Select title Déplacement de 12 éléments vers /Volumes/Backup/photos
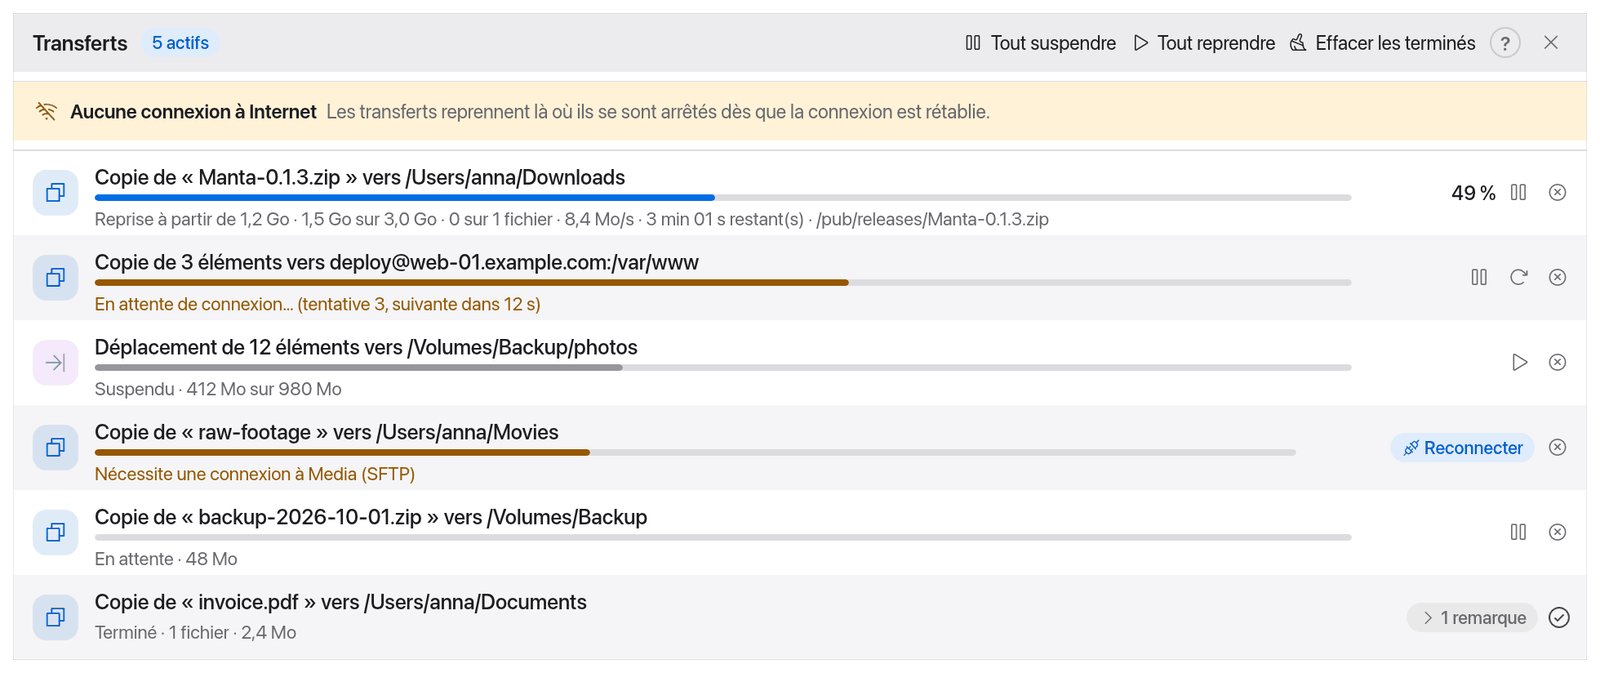Screen dimensions: 1600x673 point(366,348)
